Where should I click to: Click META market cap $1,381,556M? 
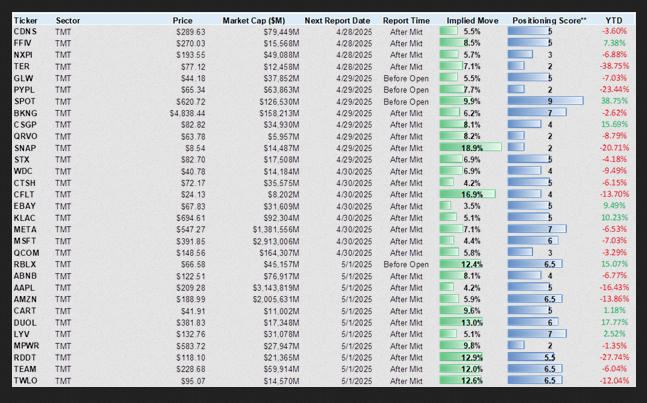click(x=276, y=230)
